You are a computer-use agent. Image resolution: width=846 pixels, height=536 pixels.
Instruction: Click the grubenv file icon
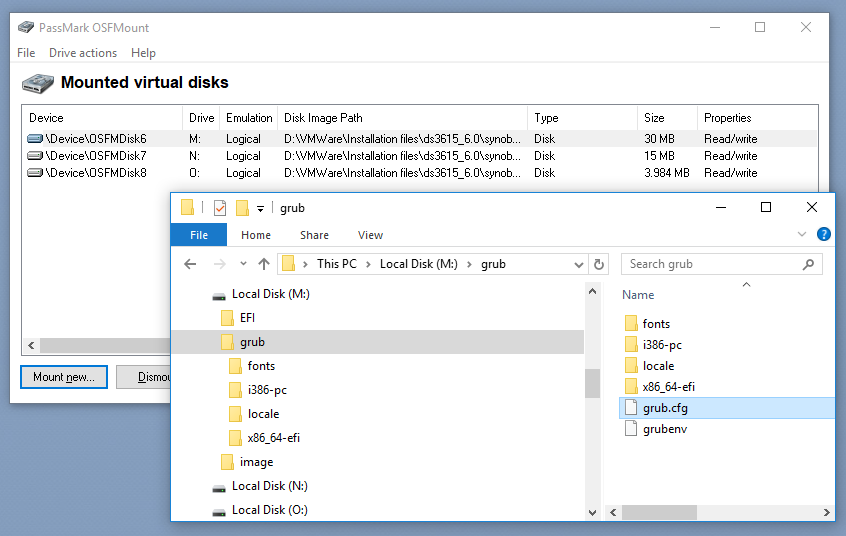(x=631, y=429)
